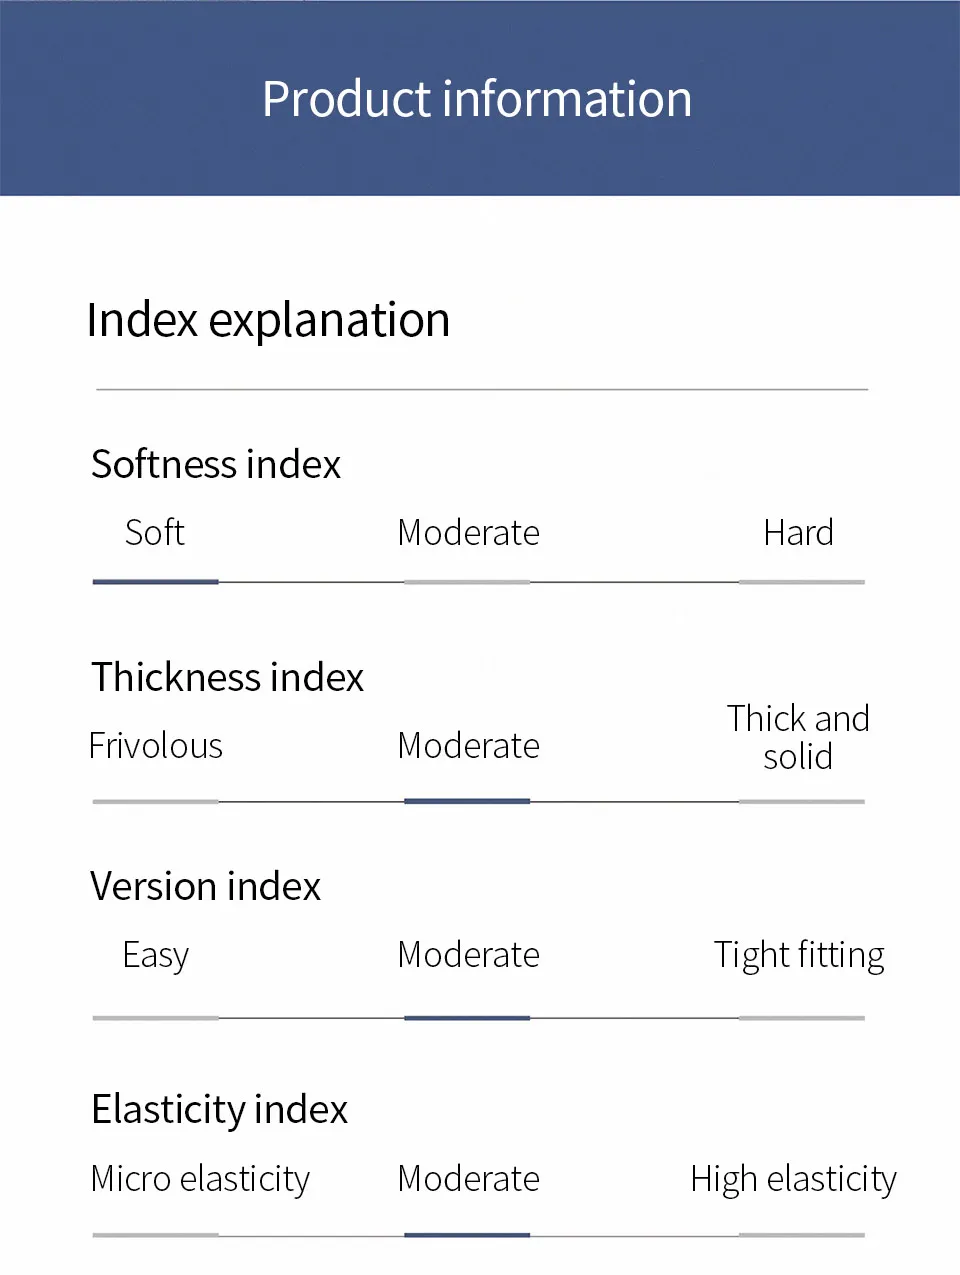Click the Thickness index label
Viewport: 960px width, 1275px height.
coord(227,677)
